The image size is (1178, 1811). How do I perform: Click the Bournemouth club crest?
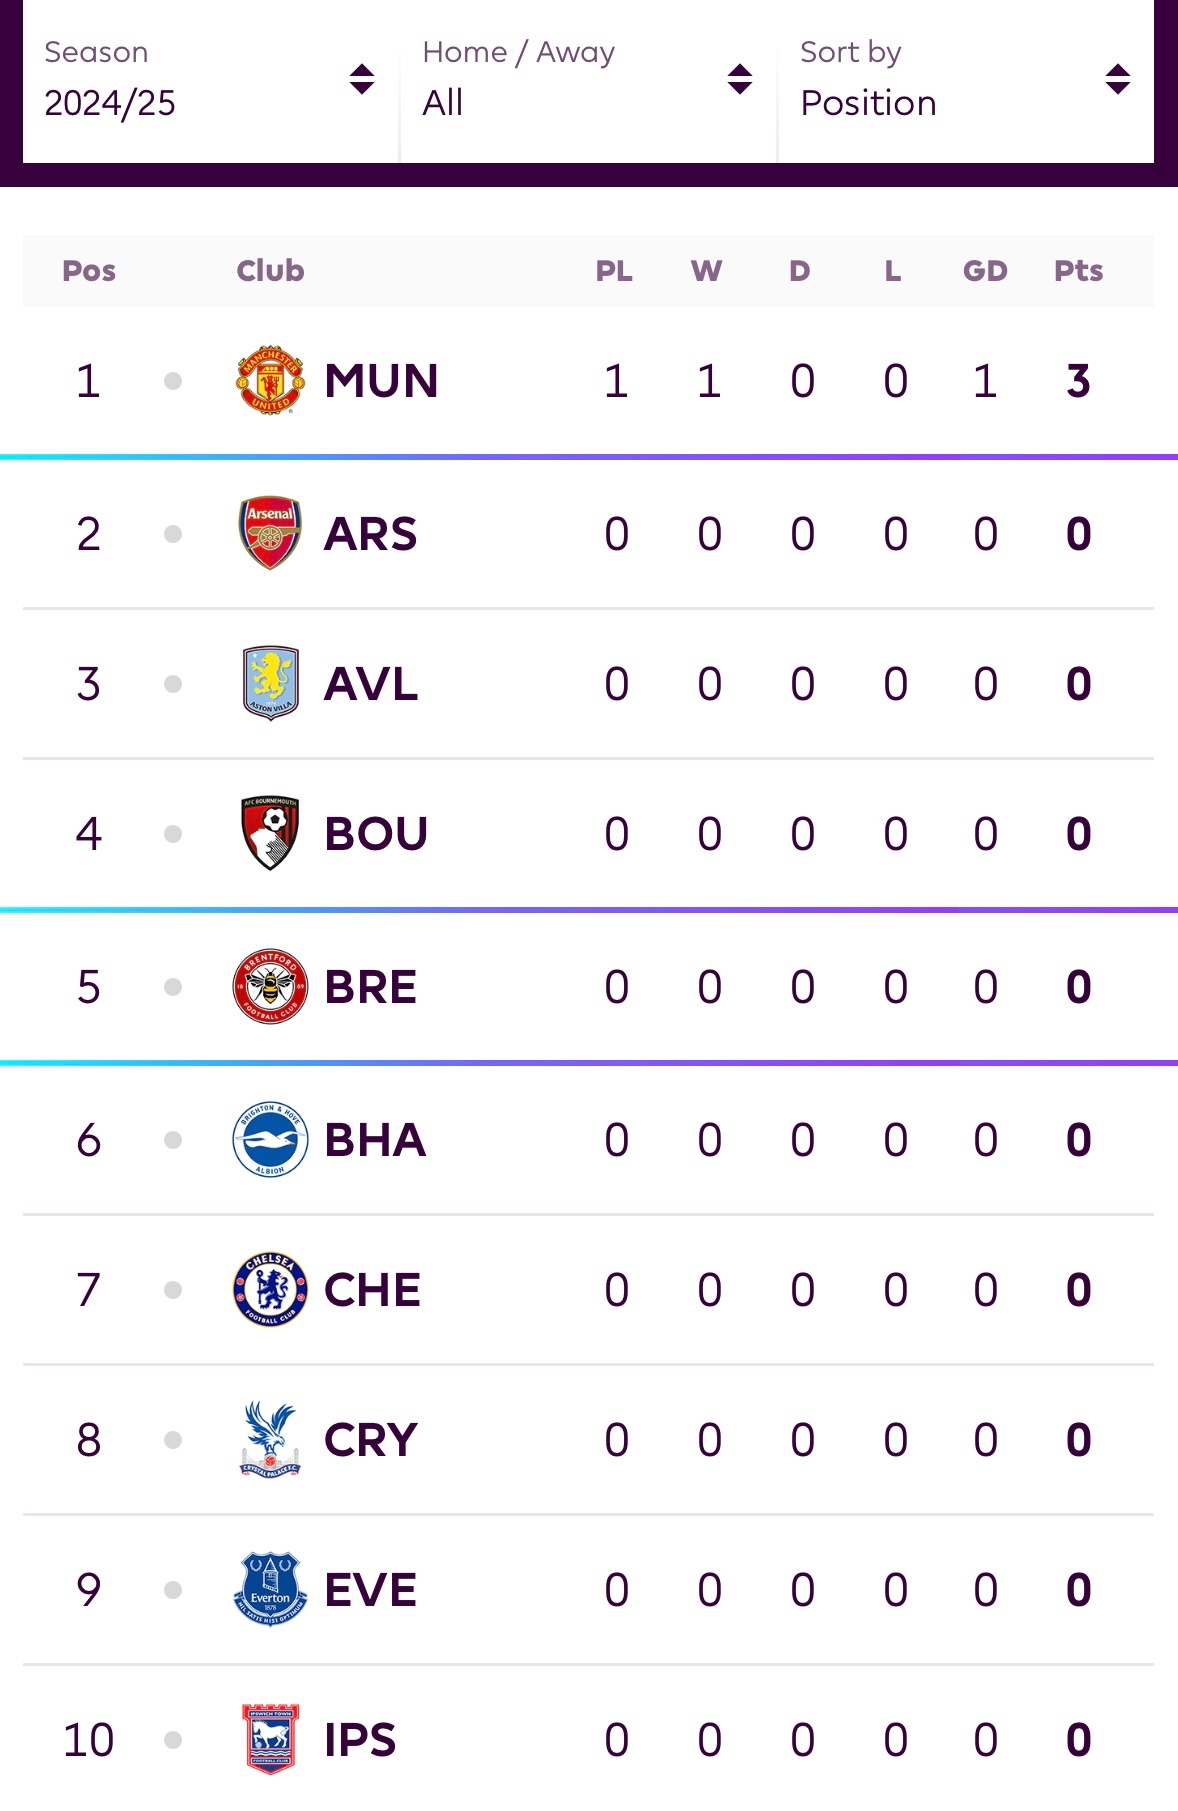tap(270, 833)
